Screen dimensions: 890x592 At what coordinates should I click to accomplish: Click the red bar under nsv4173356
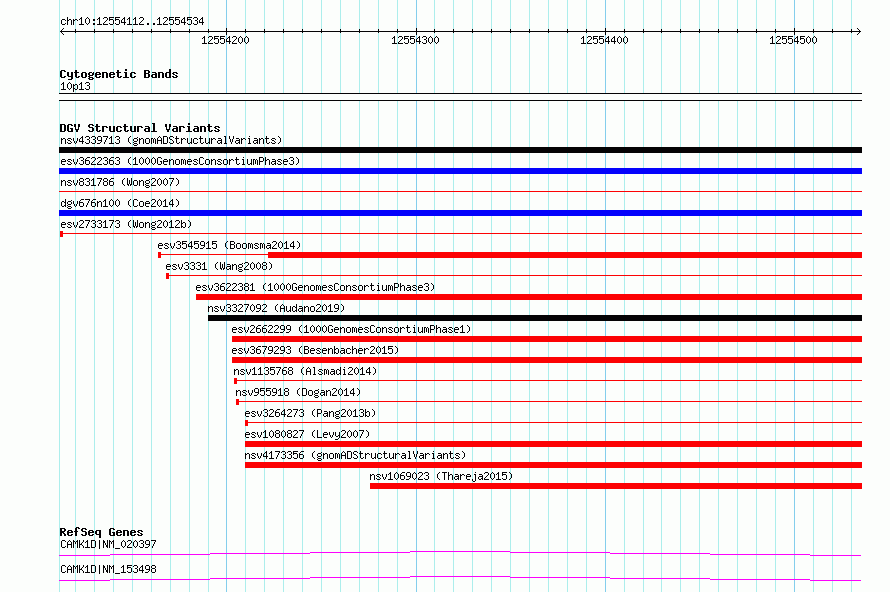[553, 465]
